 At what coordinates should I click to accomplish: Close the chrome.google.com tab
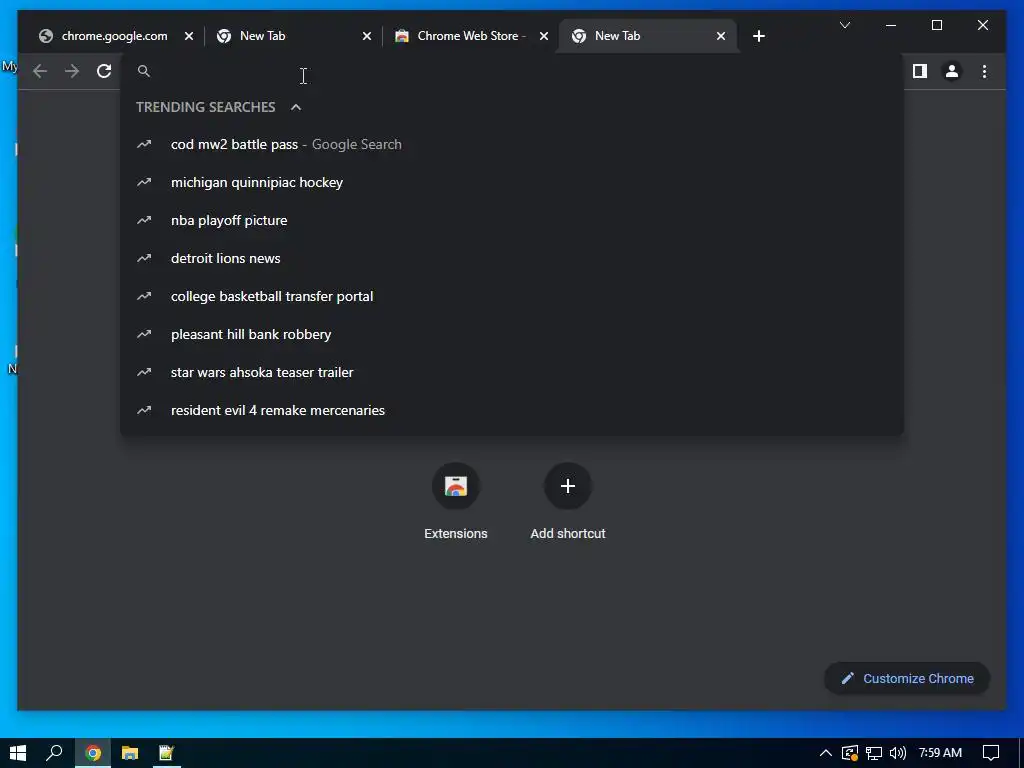click(x=189, y=36)
